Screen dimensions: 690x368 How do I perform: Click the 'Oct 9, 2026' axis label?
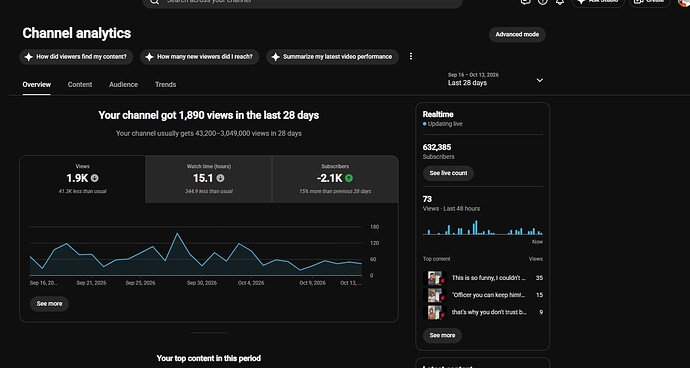pos(312,283)
